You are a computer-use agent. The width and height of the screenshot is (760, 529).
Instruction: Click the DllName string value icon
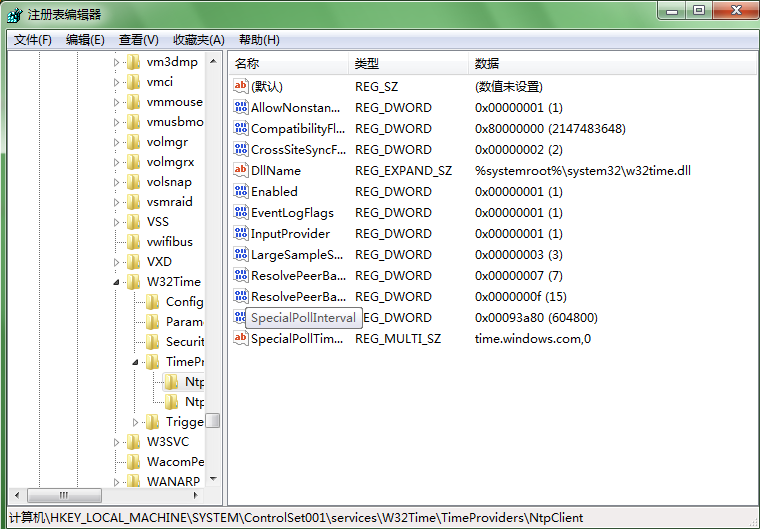pos(240,170)
